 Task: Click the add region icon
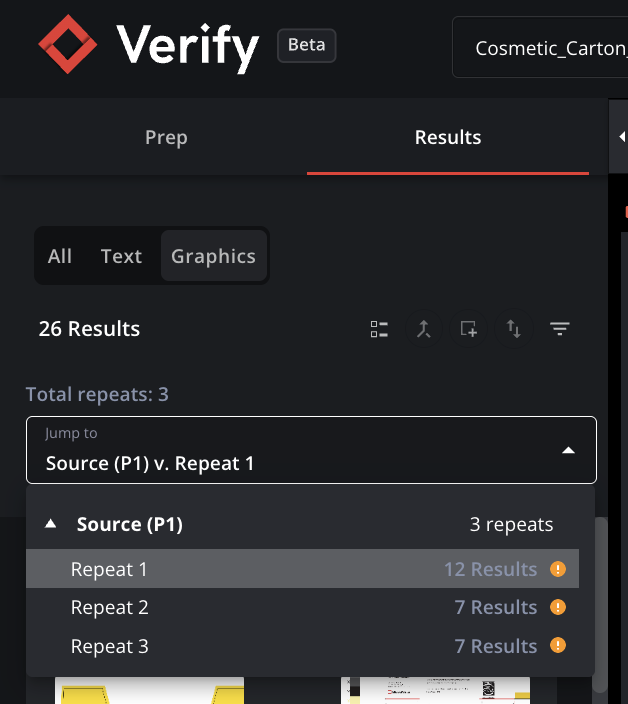(x=469, y=329)
